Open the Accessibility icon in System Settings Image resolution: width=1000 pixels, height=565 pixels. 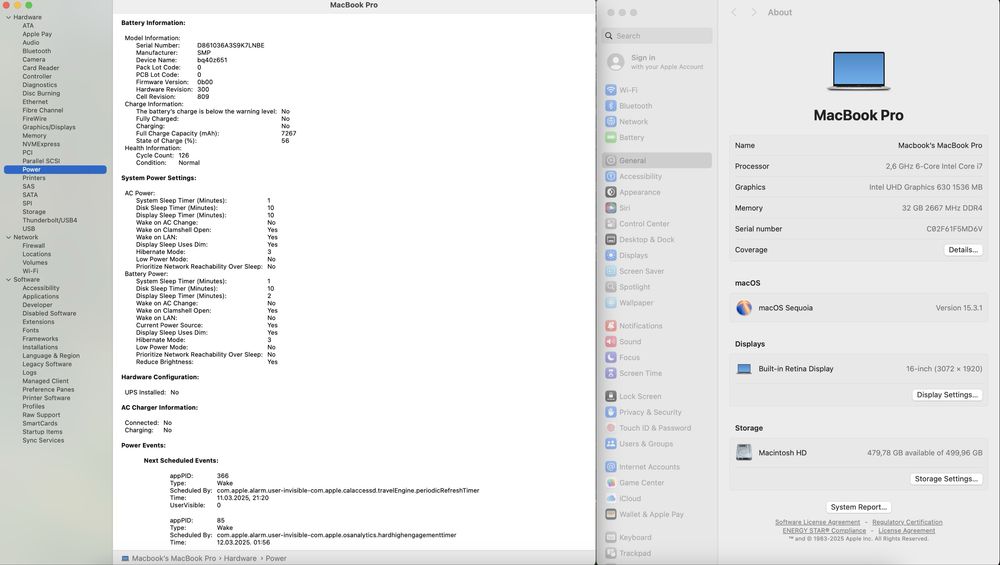(x=611, y=176)
